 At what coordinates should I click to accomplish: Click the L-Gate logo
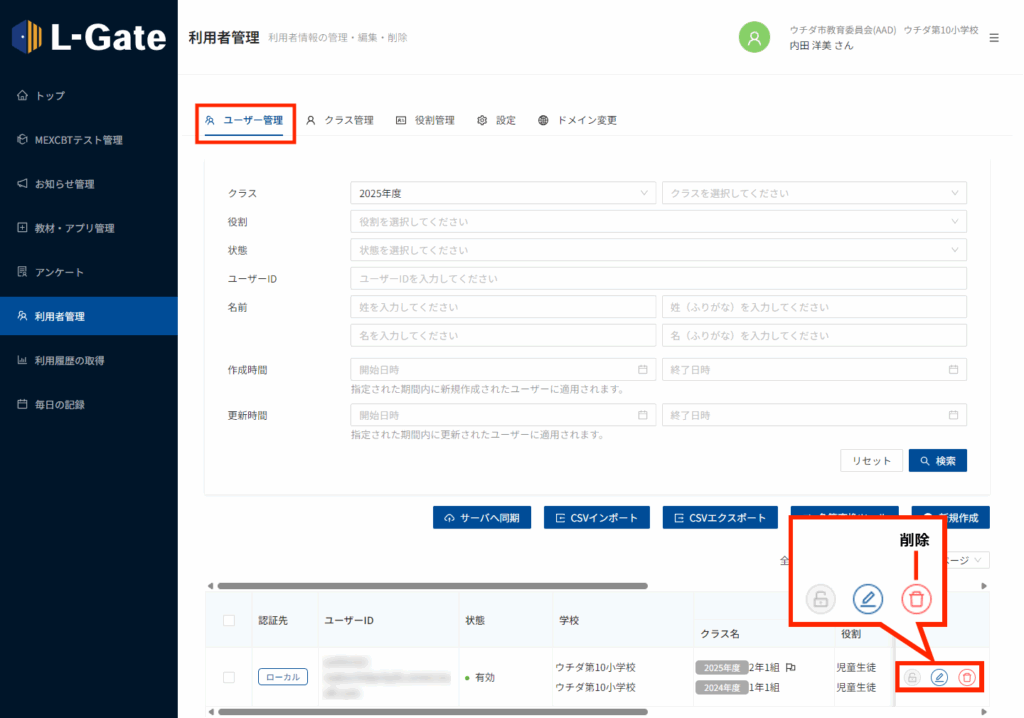point(89,37)
